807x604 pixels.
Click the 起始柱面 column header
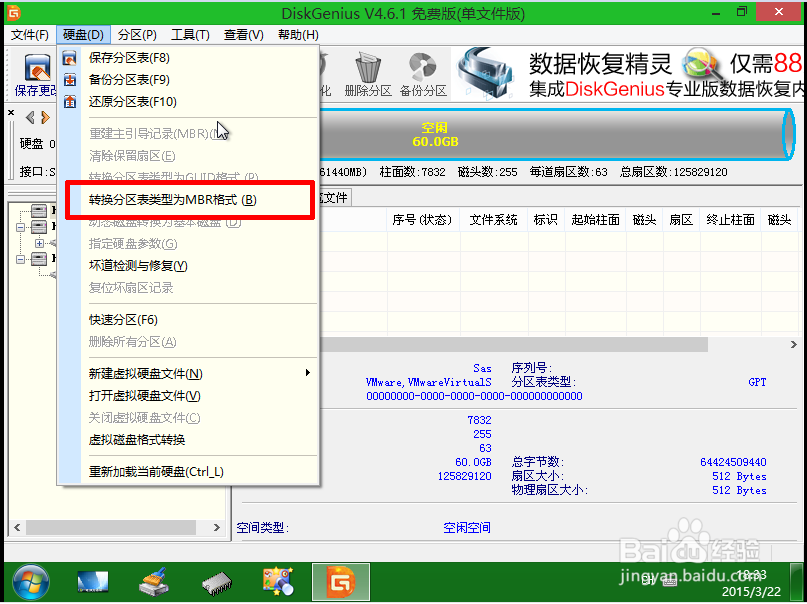click(x=595, y=220)
